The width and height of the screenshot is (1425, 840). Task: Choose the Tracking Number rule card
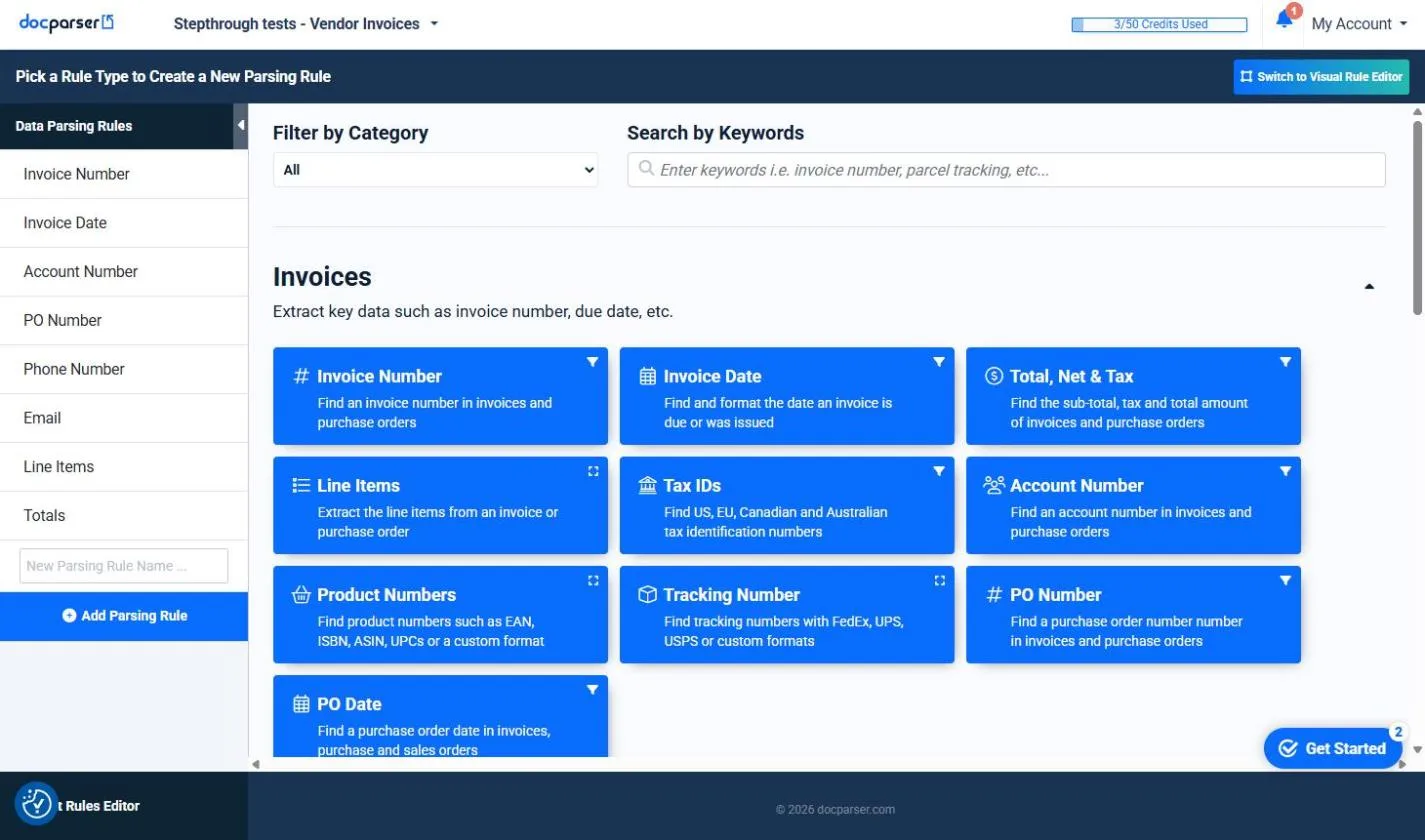tap(787, 614)
